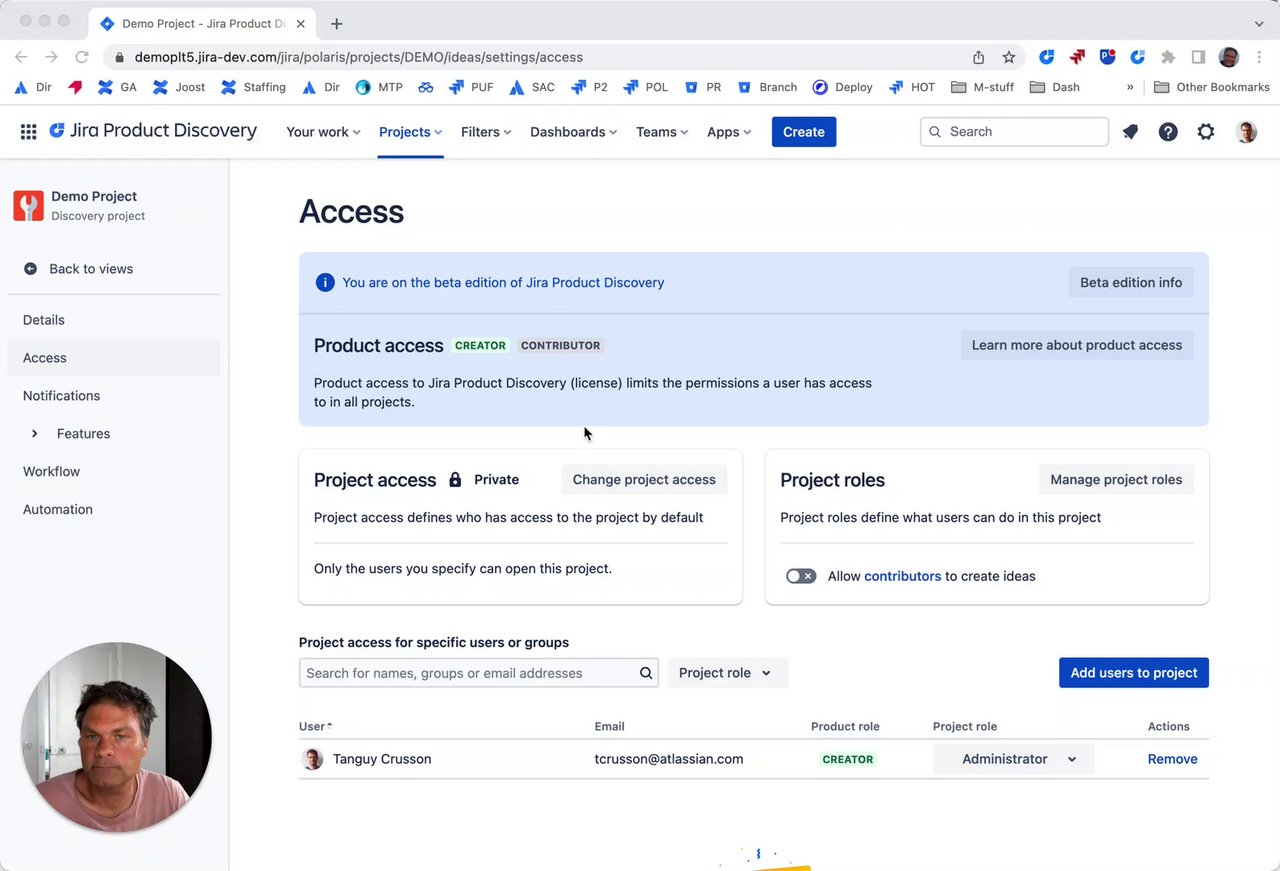Open the Chrome three-dot menu
Screen dimensions: 1280x871
click(1260, 57)
